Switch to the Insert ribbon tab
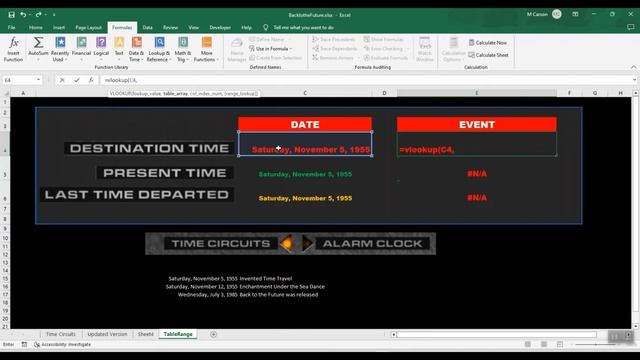Image resolution: width=640 pixels, height=360 pixels. (59, 27)
